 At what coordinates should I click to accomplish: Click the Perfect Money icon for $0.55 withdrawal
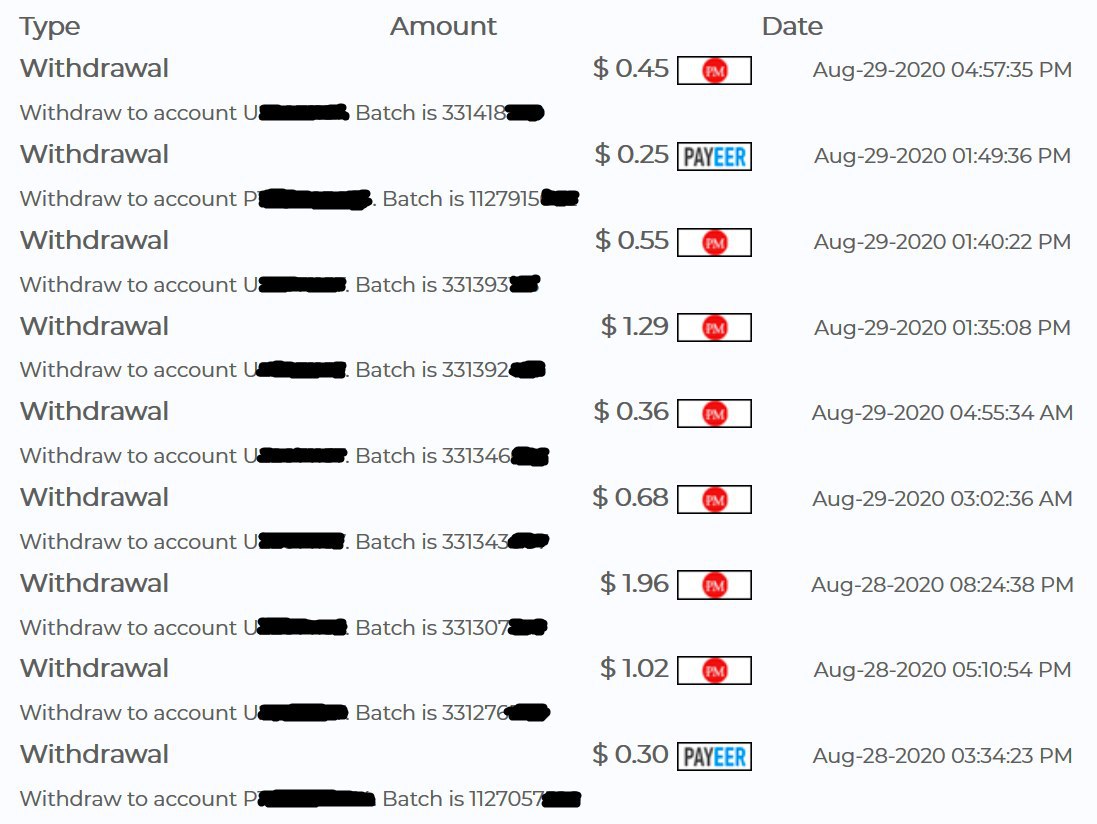tap(714, 242)
